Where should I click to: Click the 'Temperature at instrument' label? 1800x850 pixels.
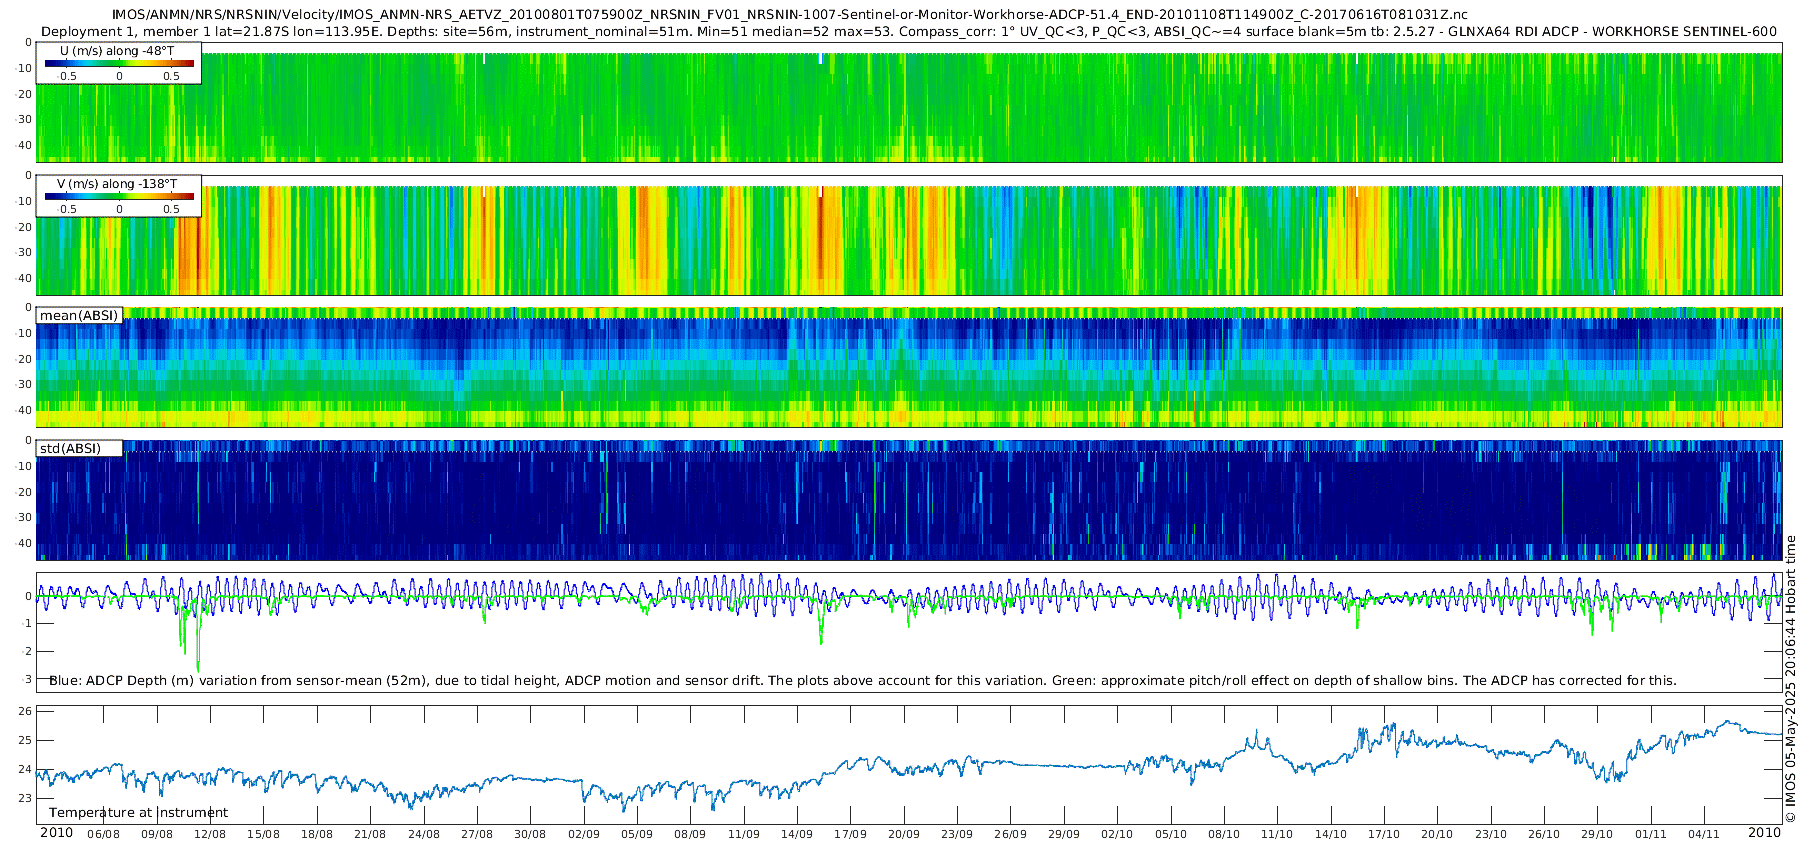(138, 813)
